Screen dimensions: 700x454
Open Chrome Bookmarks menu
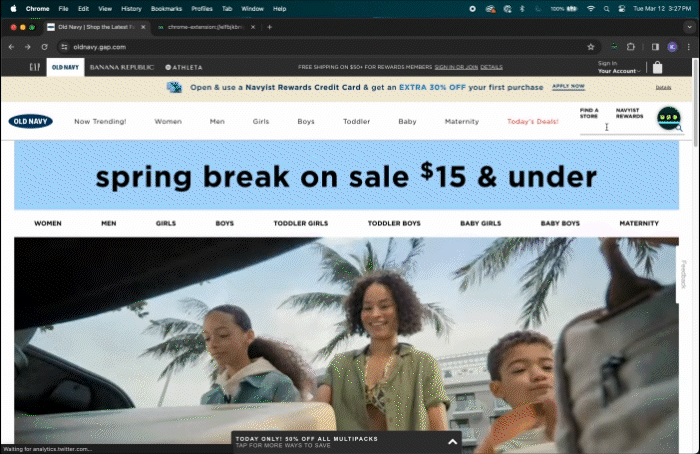tap(166, 8)
